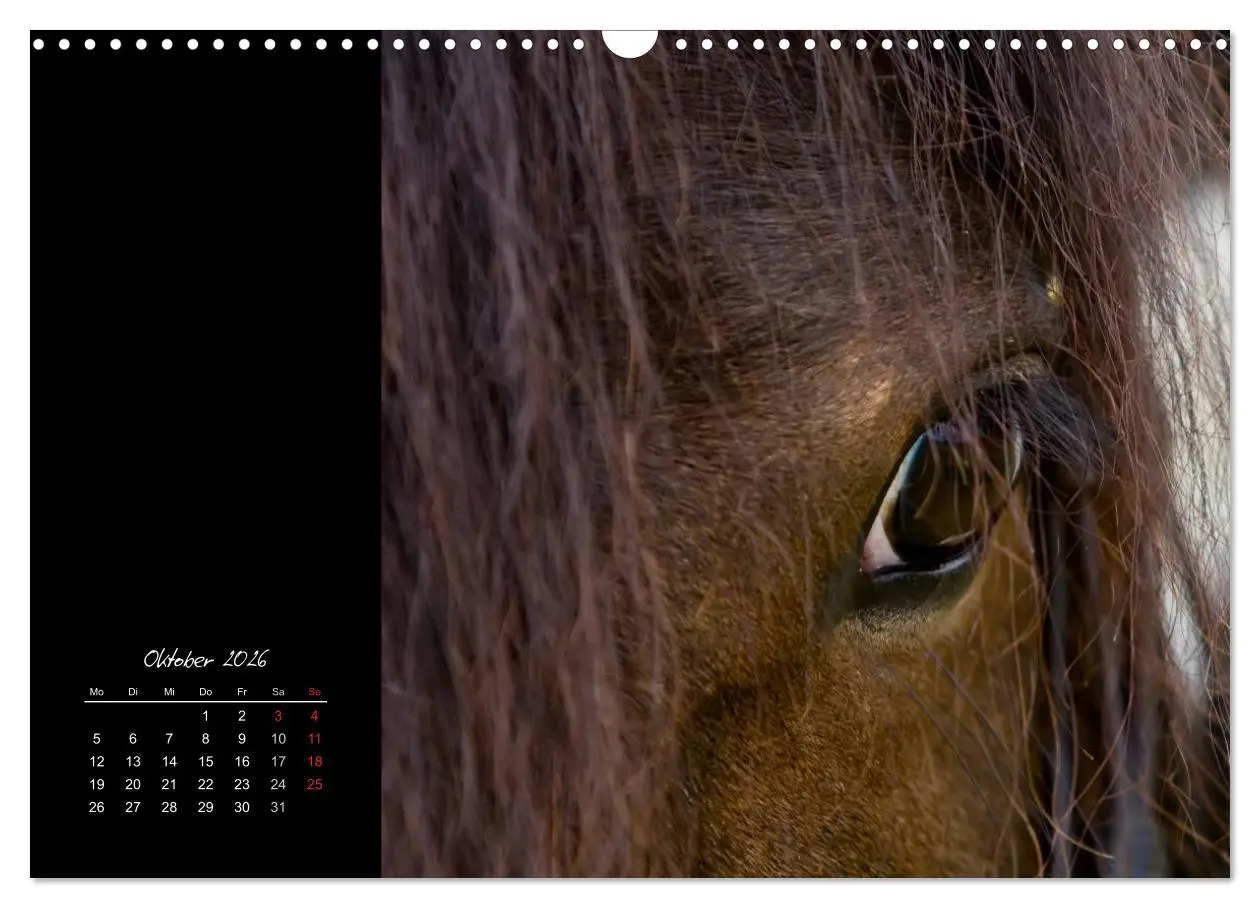1260x908 pixels.
Task: Click the white divider line above the dates
Action: (206, 702)
